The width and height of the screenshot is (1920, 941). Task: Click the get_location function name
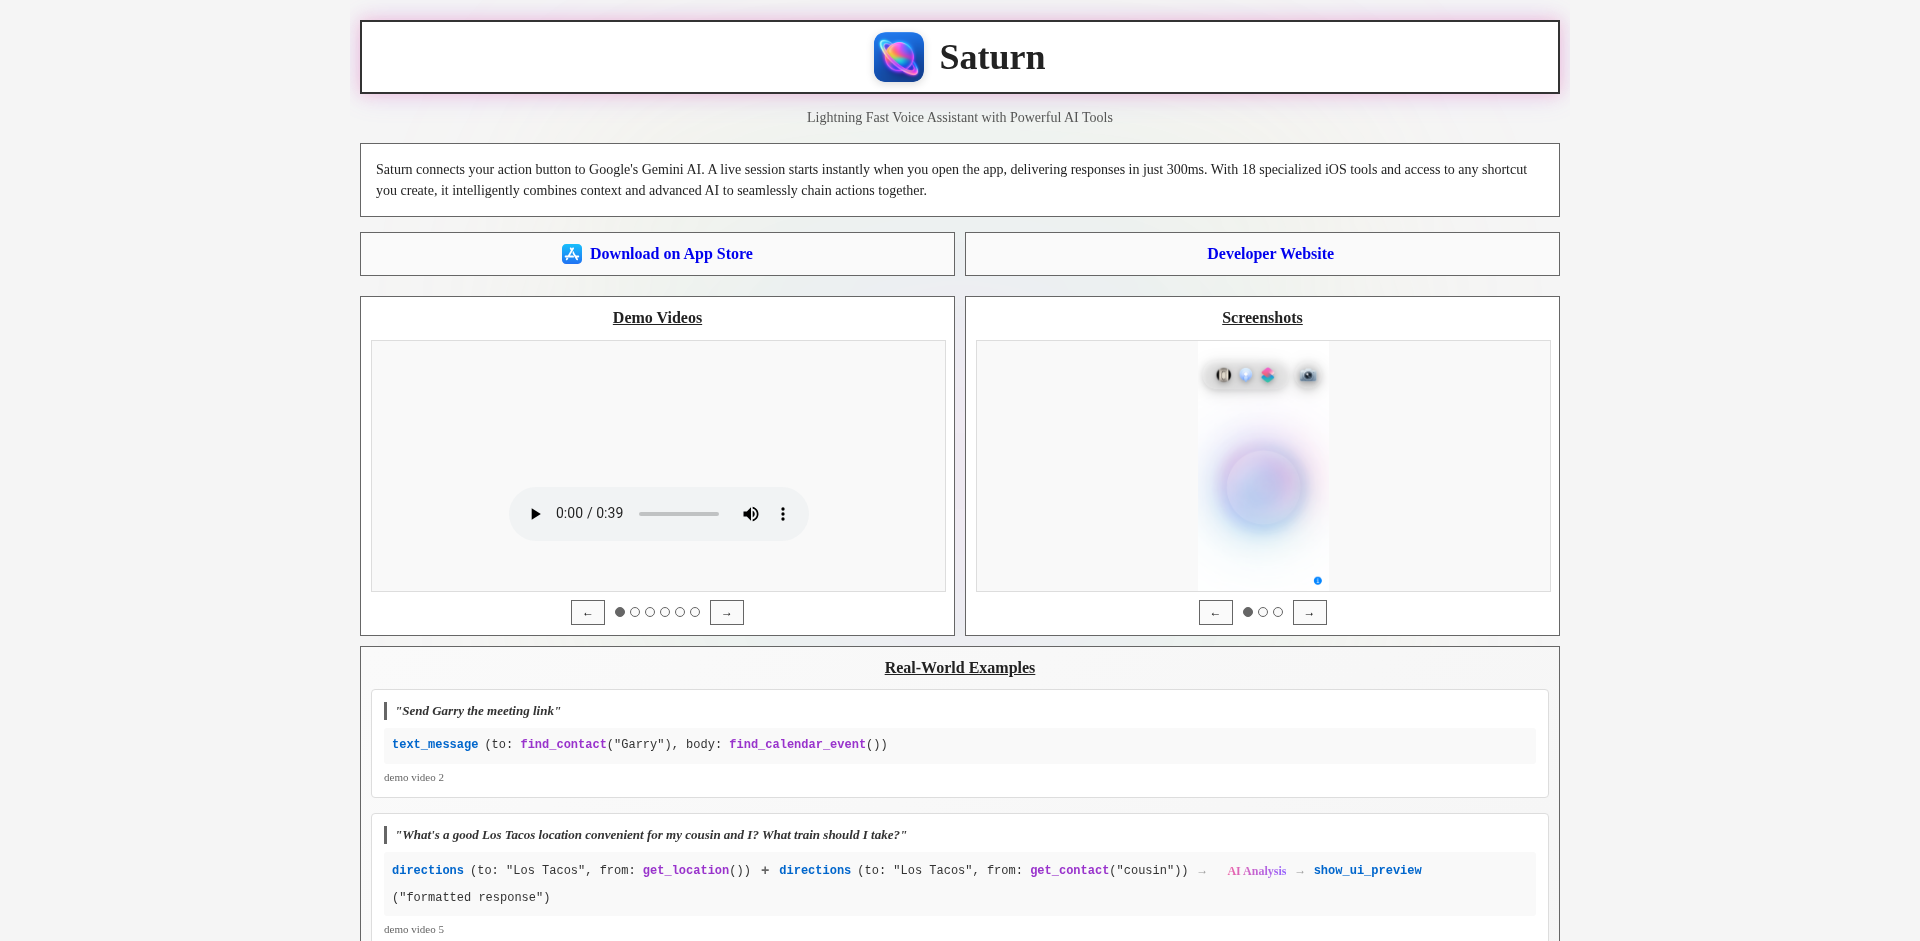pyautogui.click(x=686, y=871)
